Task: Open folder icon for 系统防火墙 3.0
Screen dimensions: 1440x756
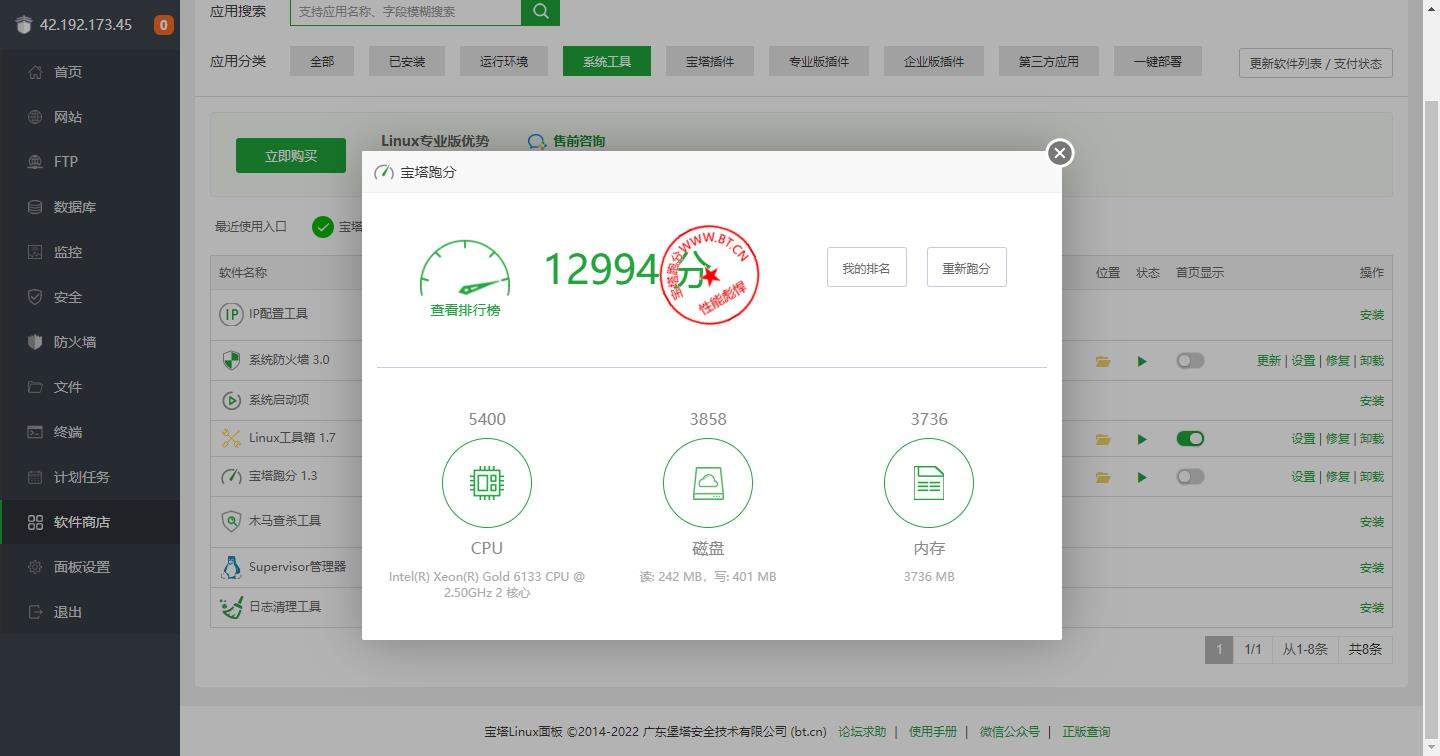Action: pyautogui.click(x=1103, y=361)
